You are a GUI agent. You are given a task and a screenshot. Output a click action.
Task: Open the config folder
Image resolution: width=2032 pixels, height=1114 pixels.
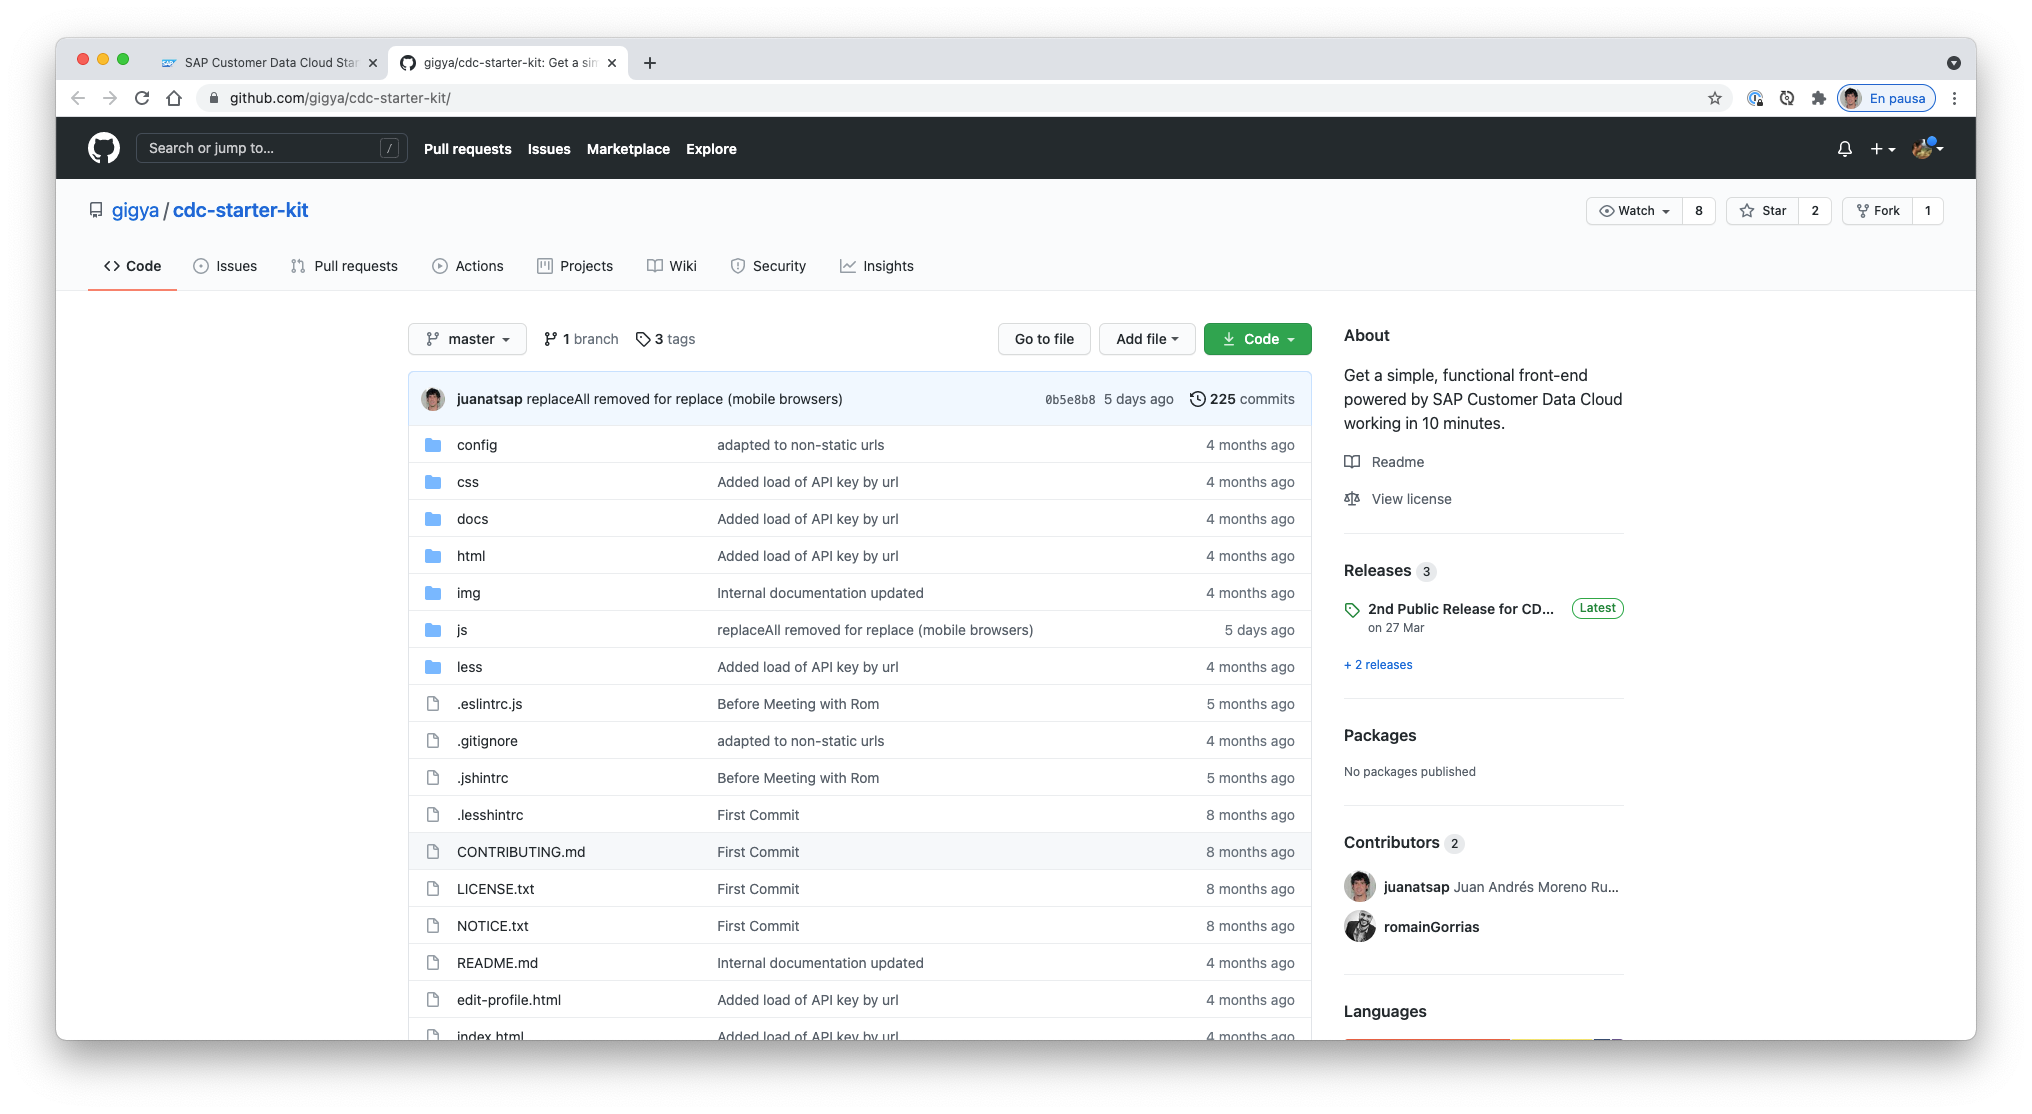tap(477, 445)
